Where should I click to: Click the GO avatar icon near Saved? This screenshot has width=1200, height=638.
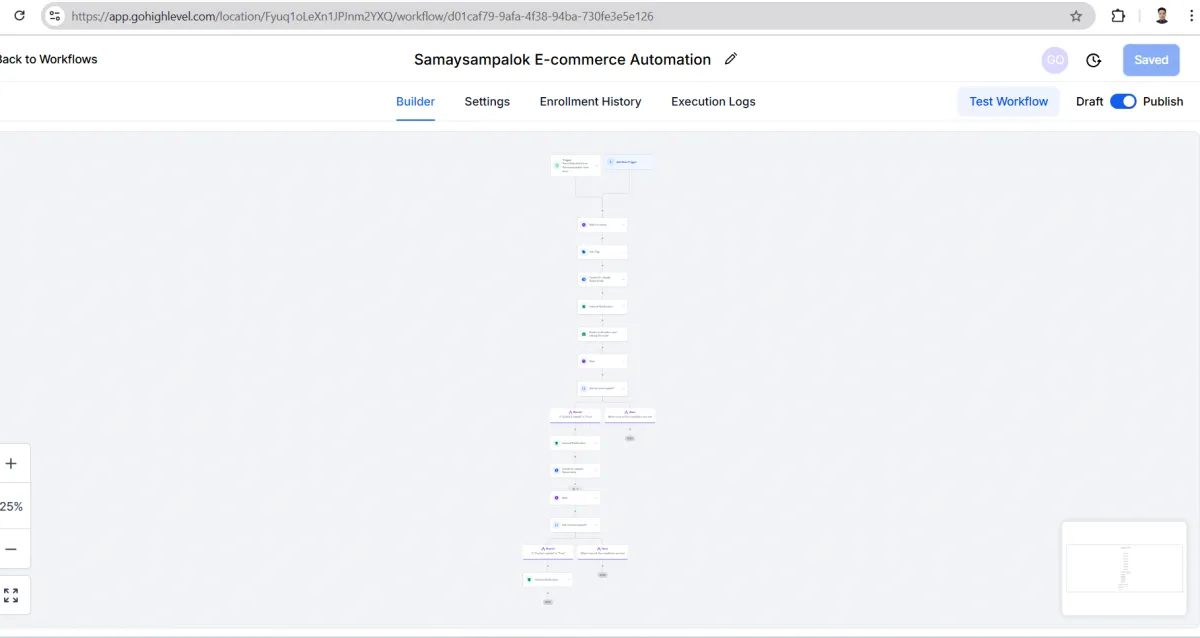(x=1055, y=60)
